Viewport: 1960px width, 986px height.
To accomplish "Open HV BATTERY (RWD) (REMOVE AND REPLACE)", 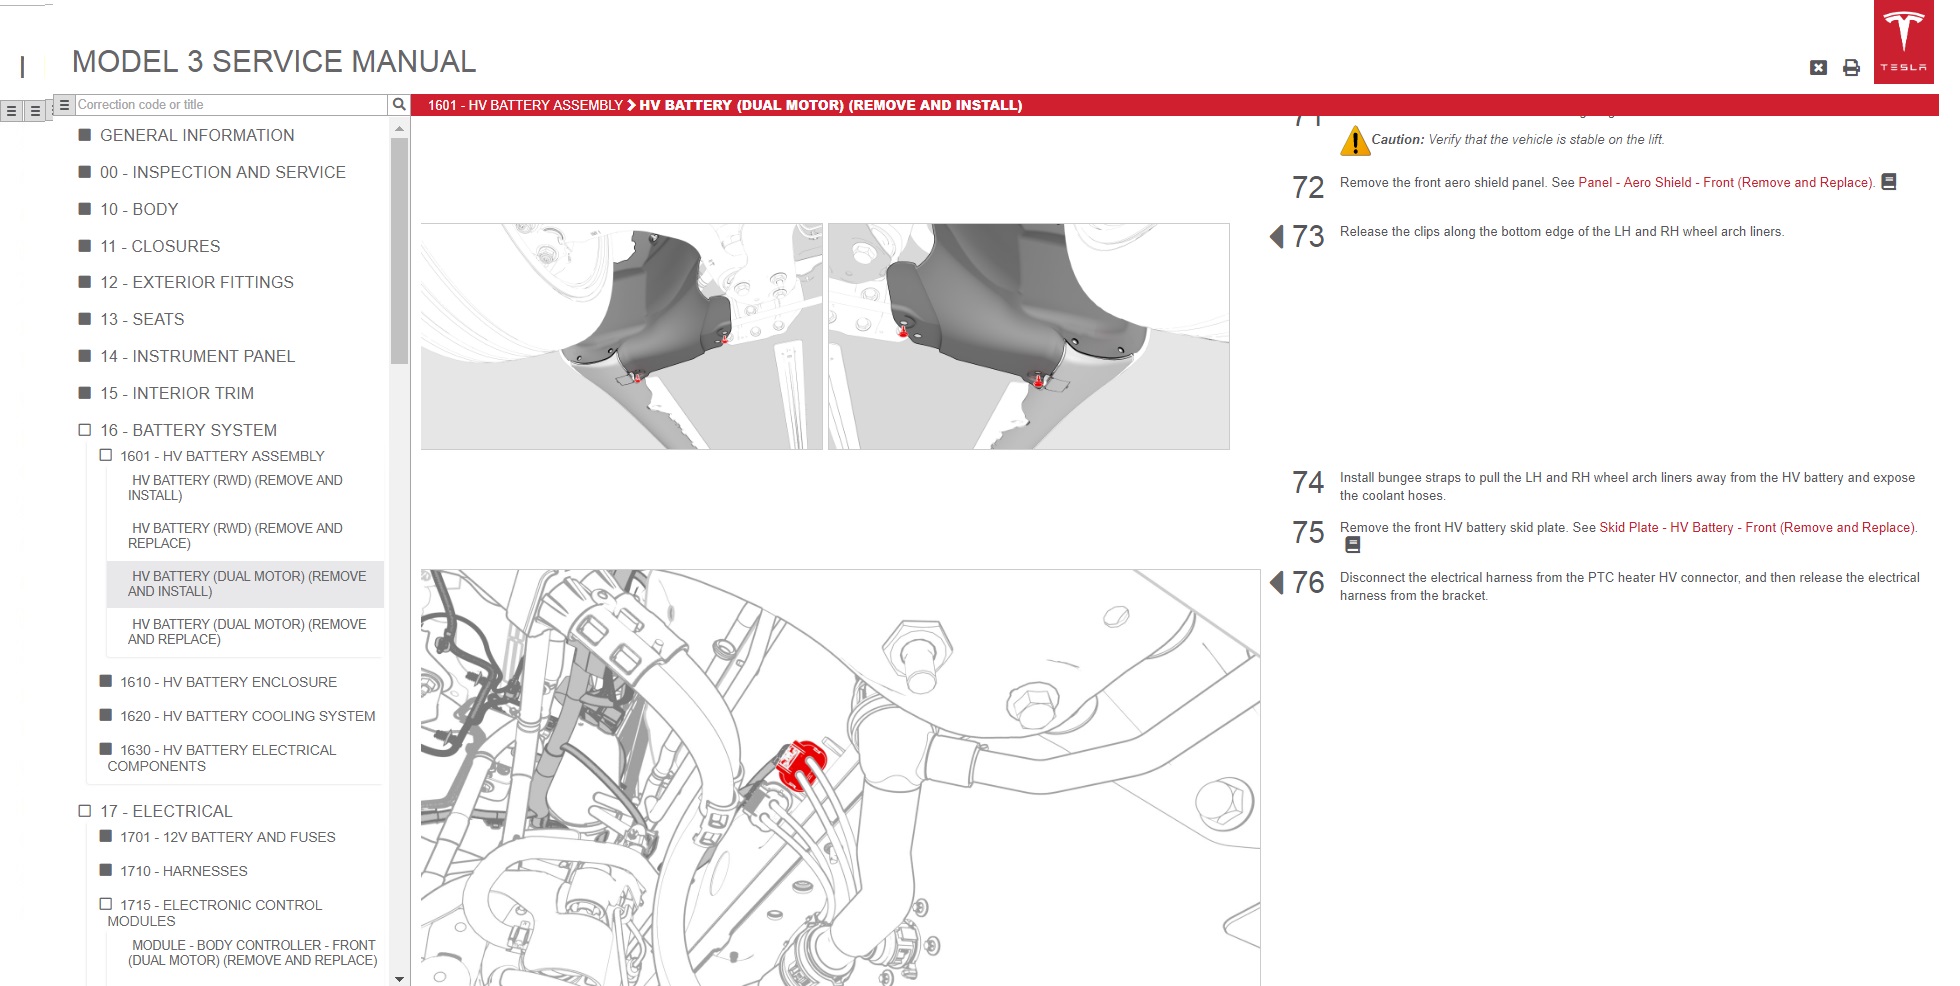I will click(x=236, y=536).
